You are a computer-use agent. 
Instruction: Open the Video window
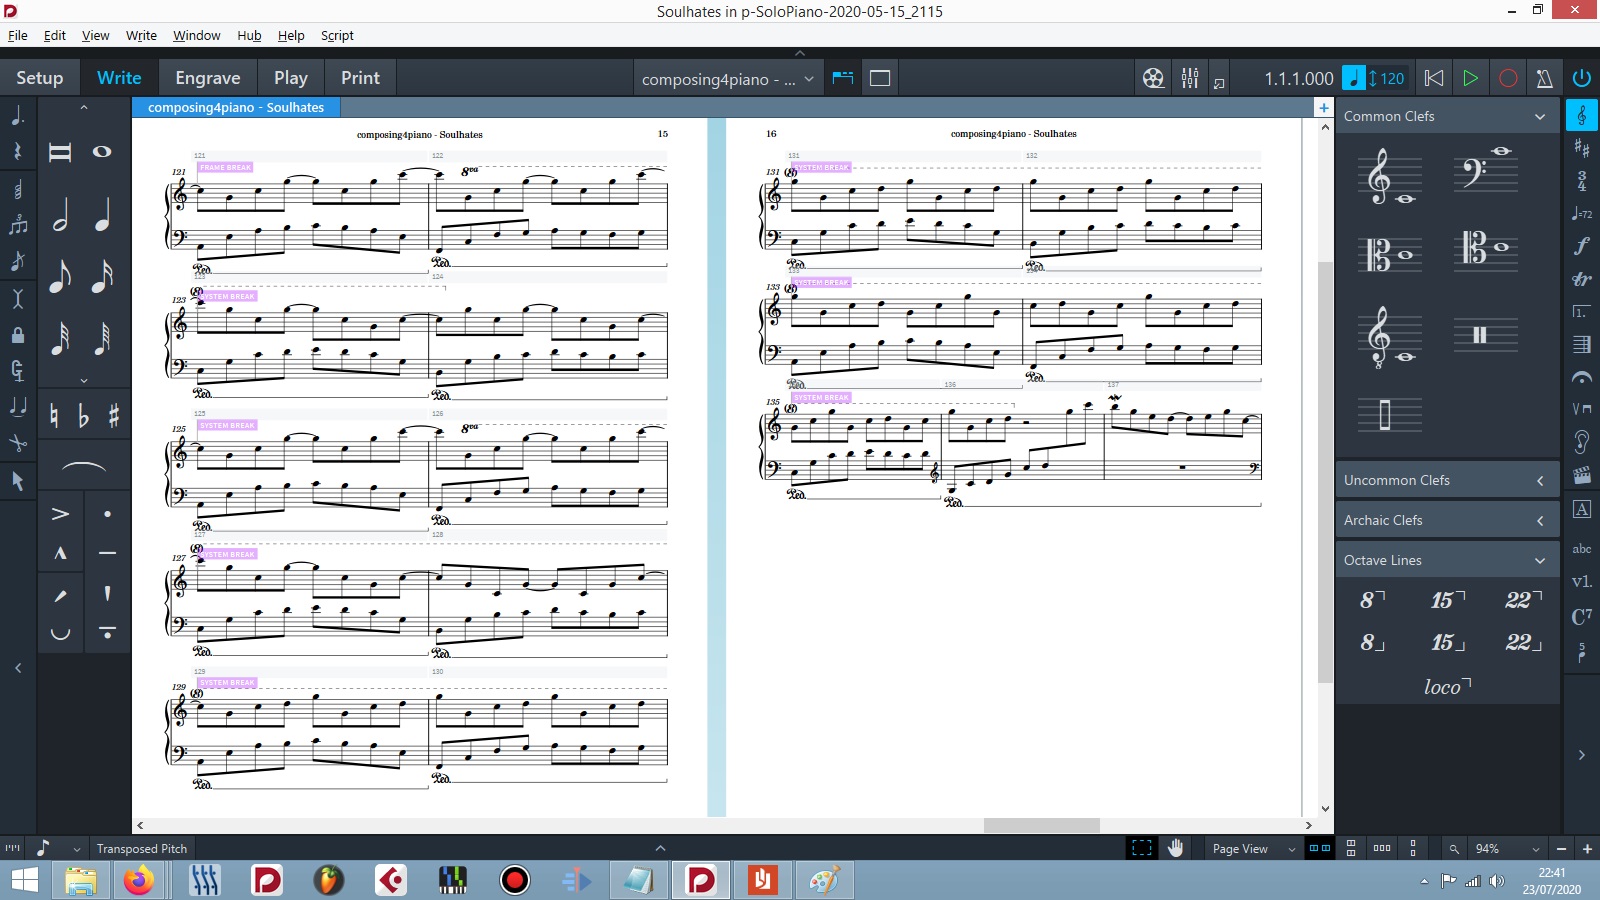[1153, 78]
